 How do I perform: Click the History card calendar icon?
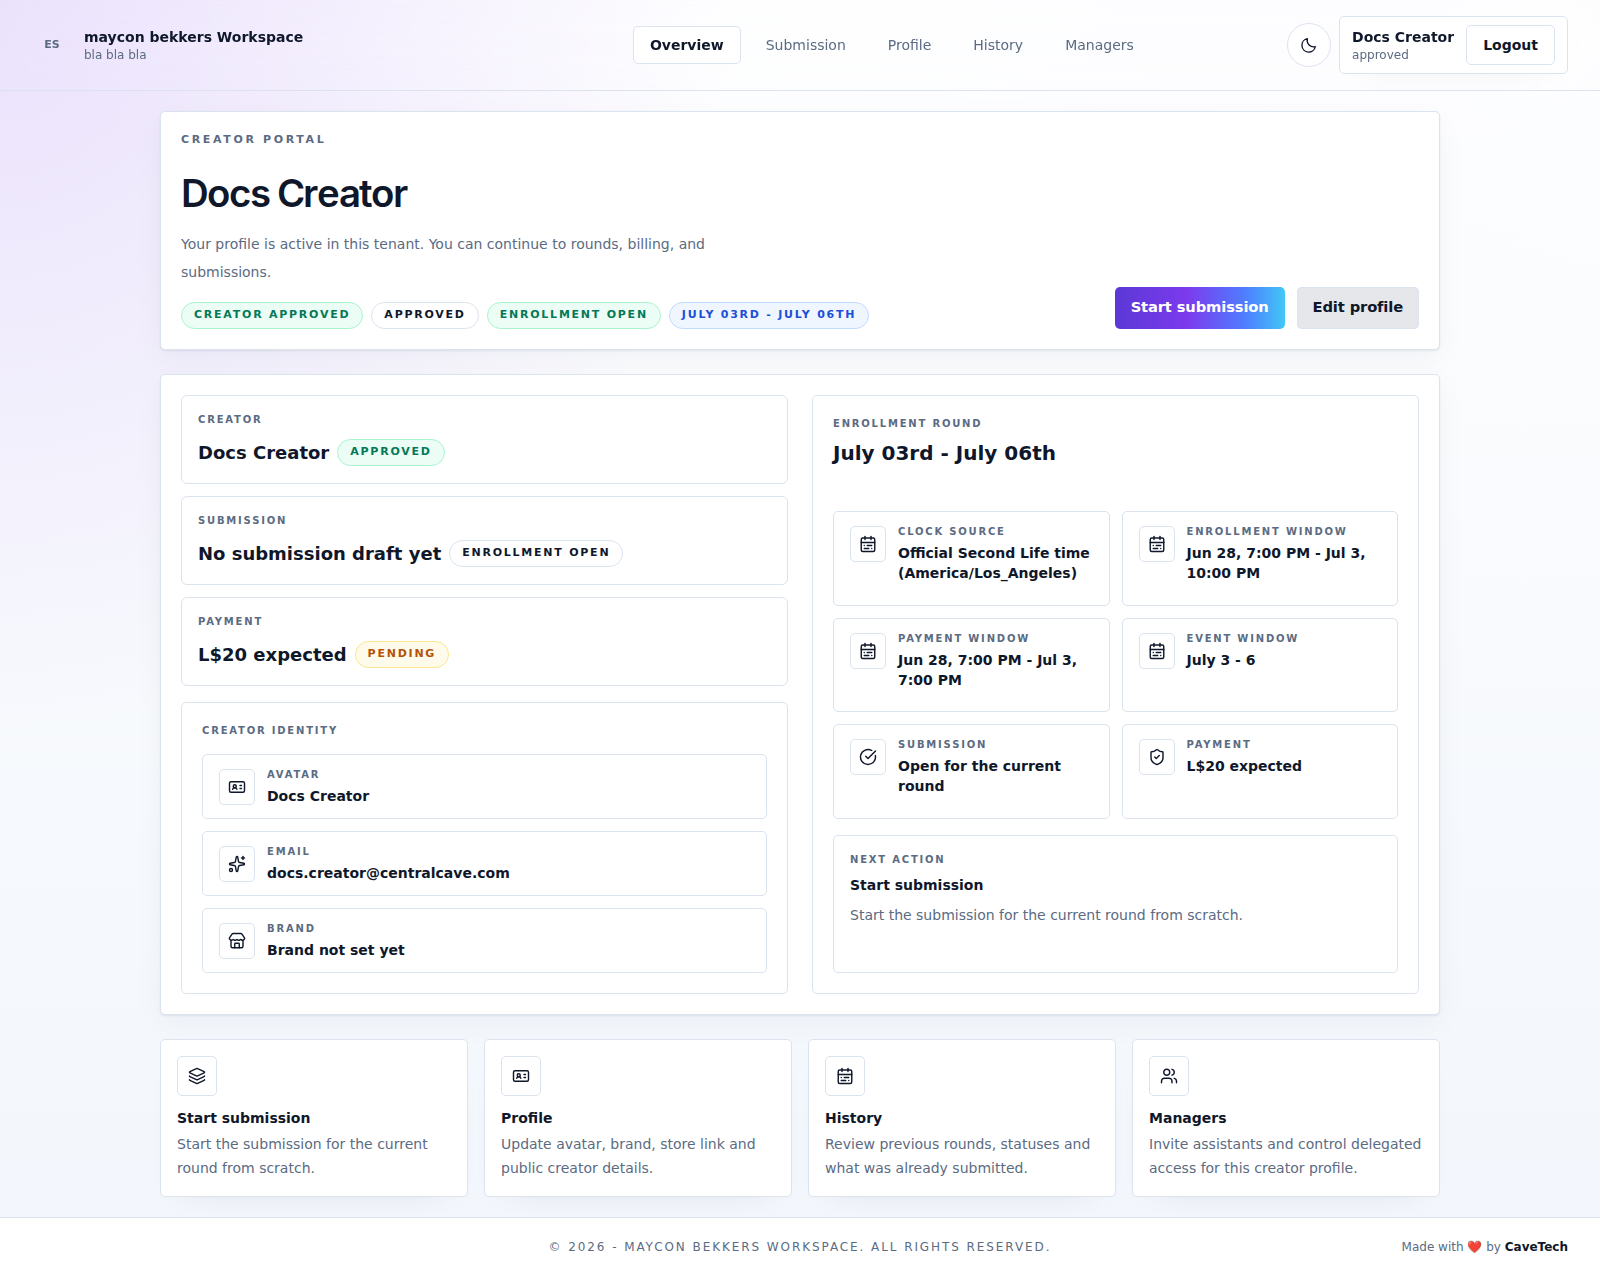[845, 1076]
